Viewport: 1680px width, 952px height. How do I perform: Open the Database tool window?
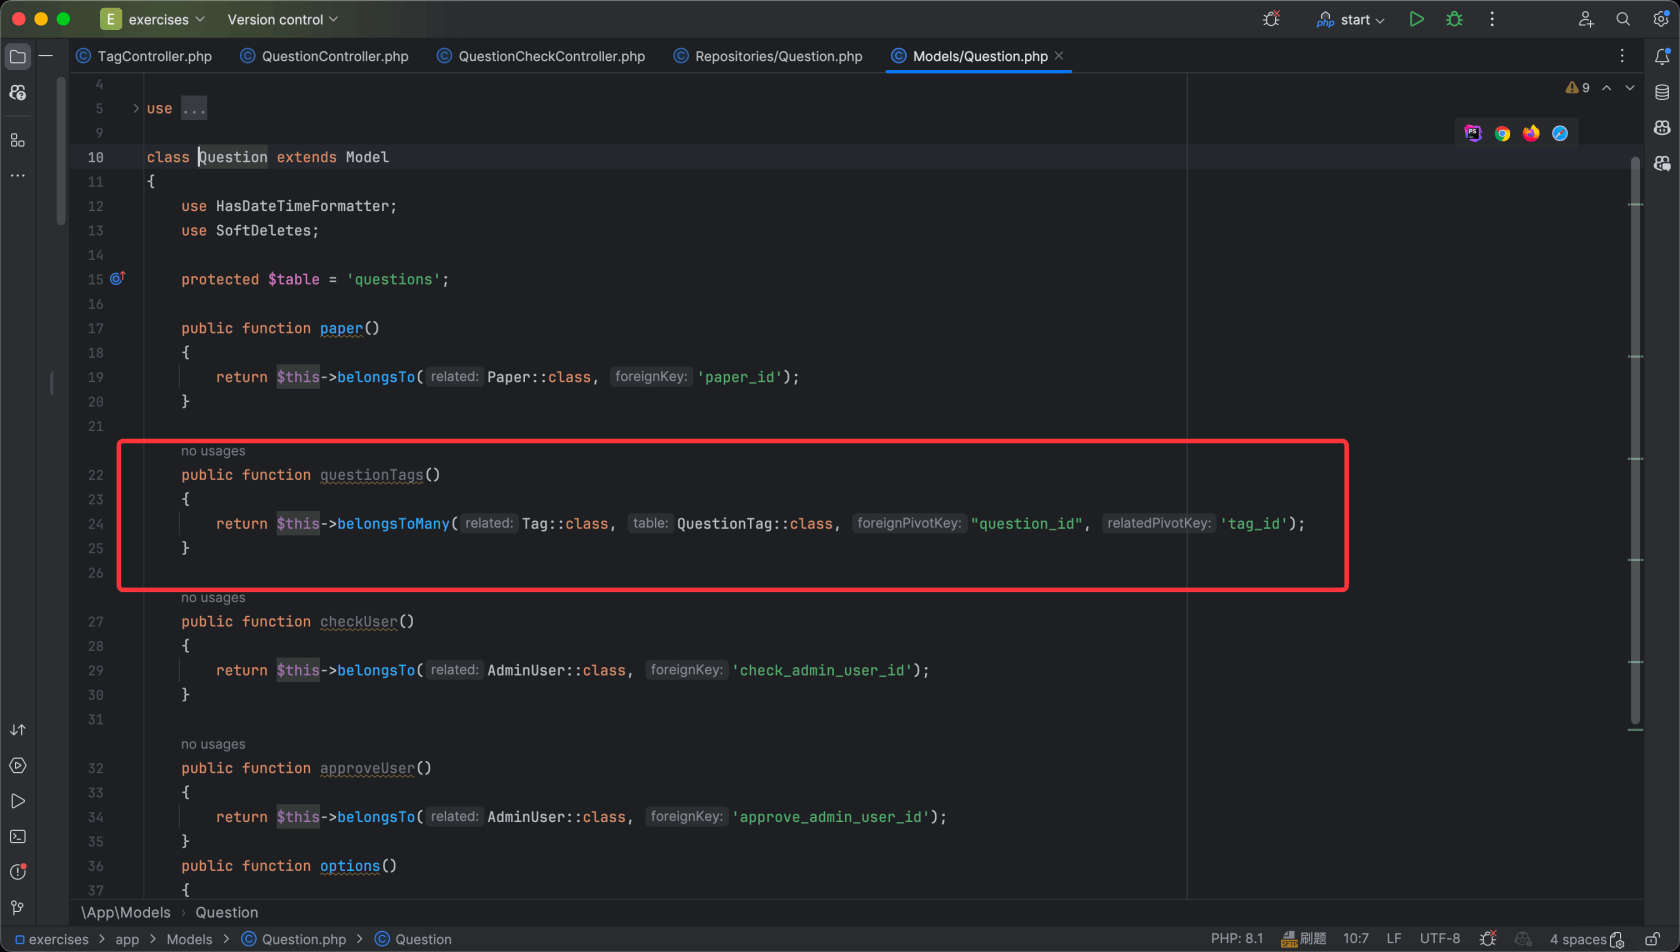[1662, 93]
